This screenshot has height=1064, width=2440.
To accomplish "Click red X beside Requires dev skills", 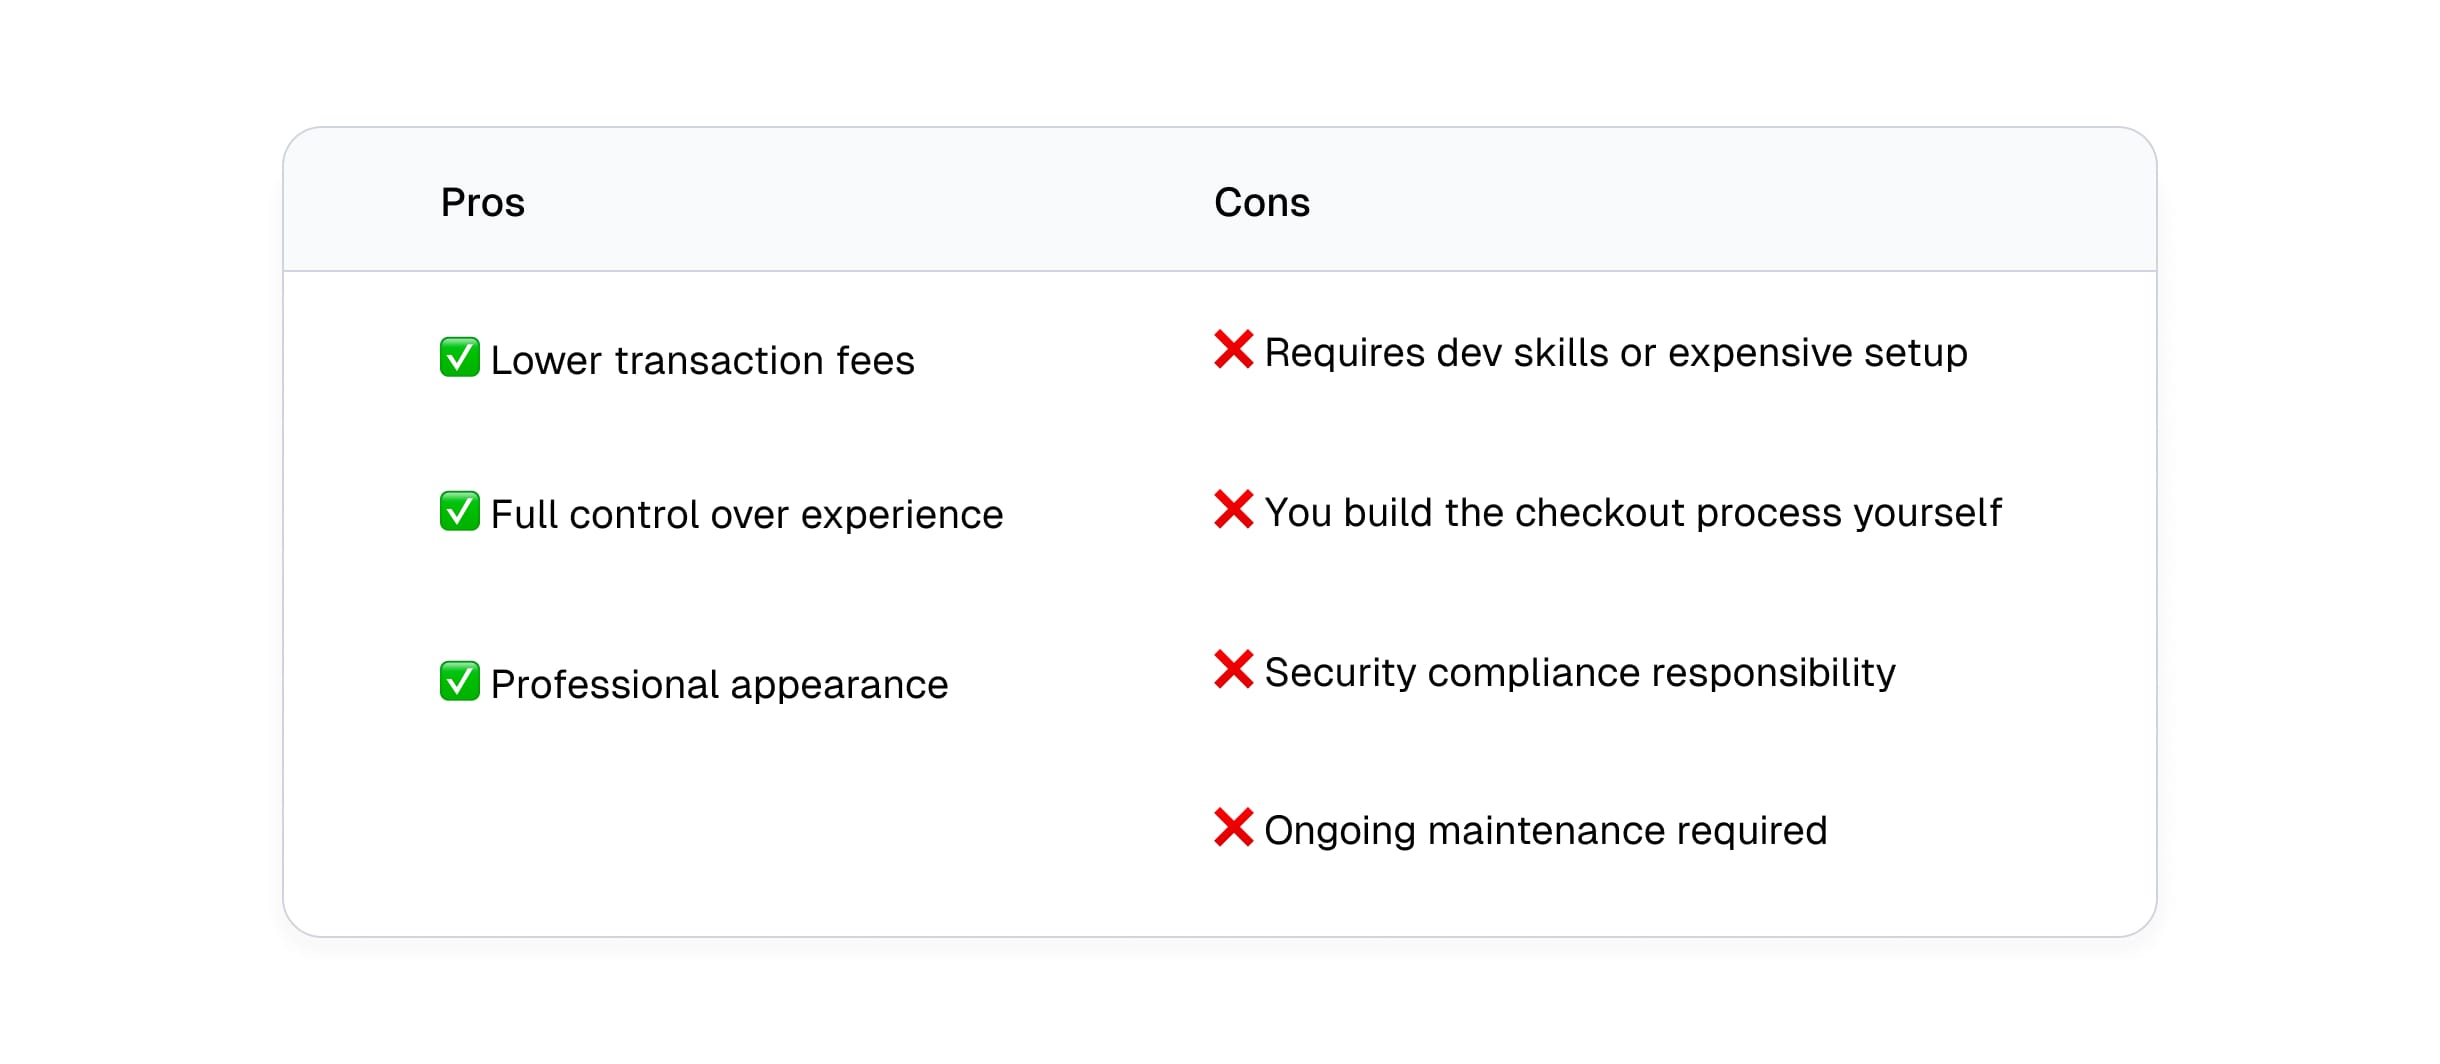I will click(x=1234, y=349).
